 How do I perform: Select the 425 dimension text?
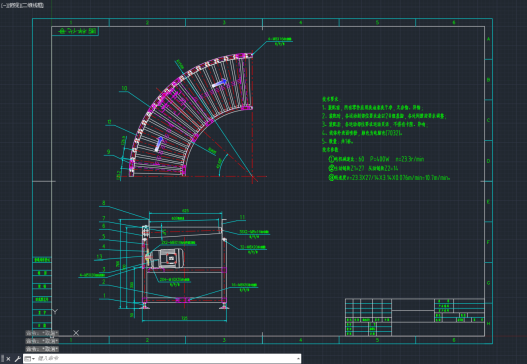pos(185,211)
